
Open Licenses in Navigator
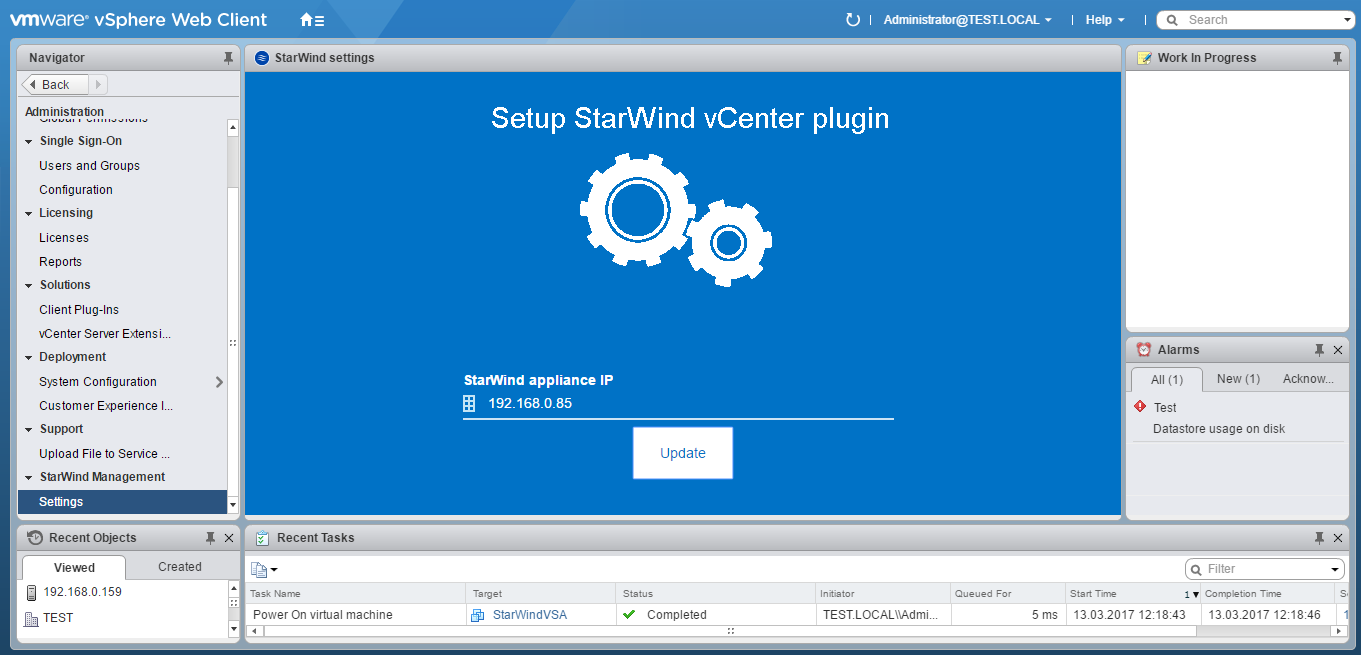[64, 238]
